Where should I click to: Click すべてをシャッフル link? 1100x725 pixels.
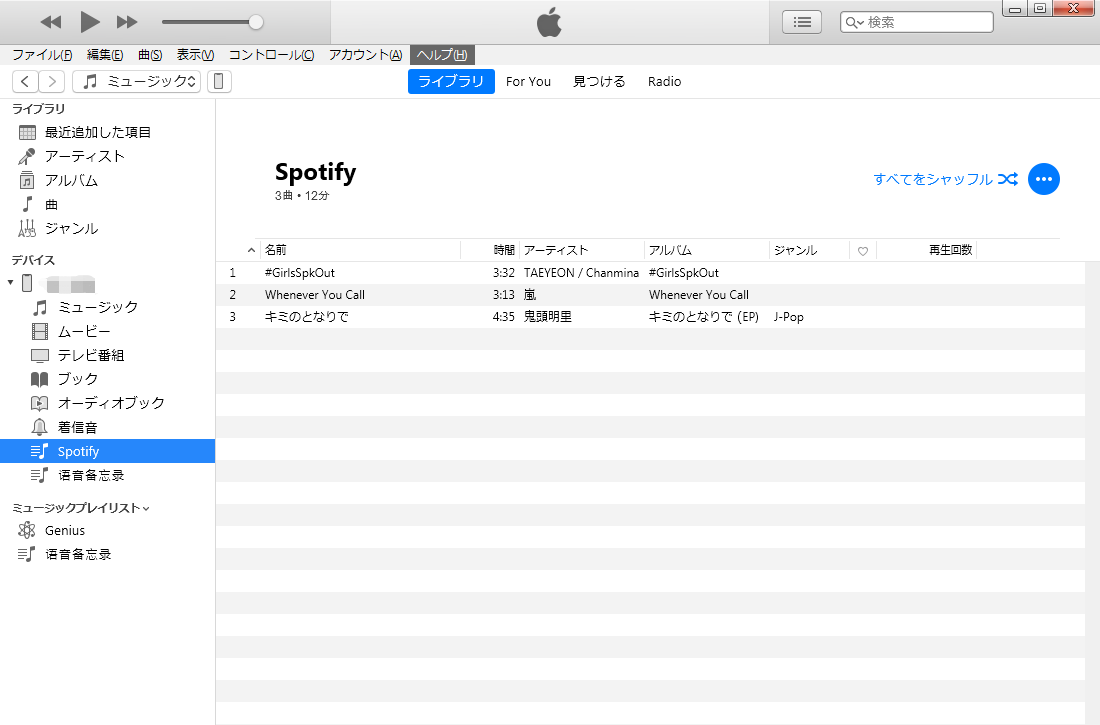932,179
